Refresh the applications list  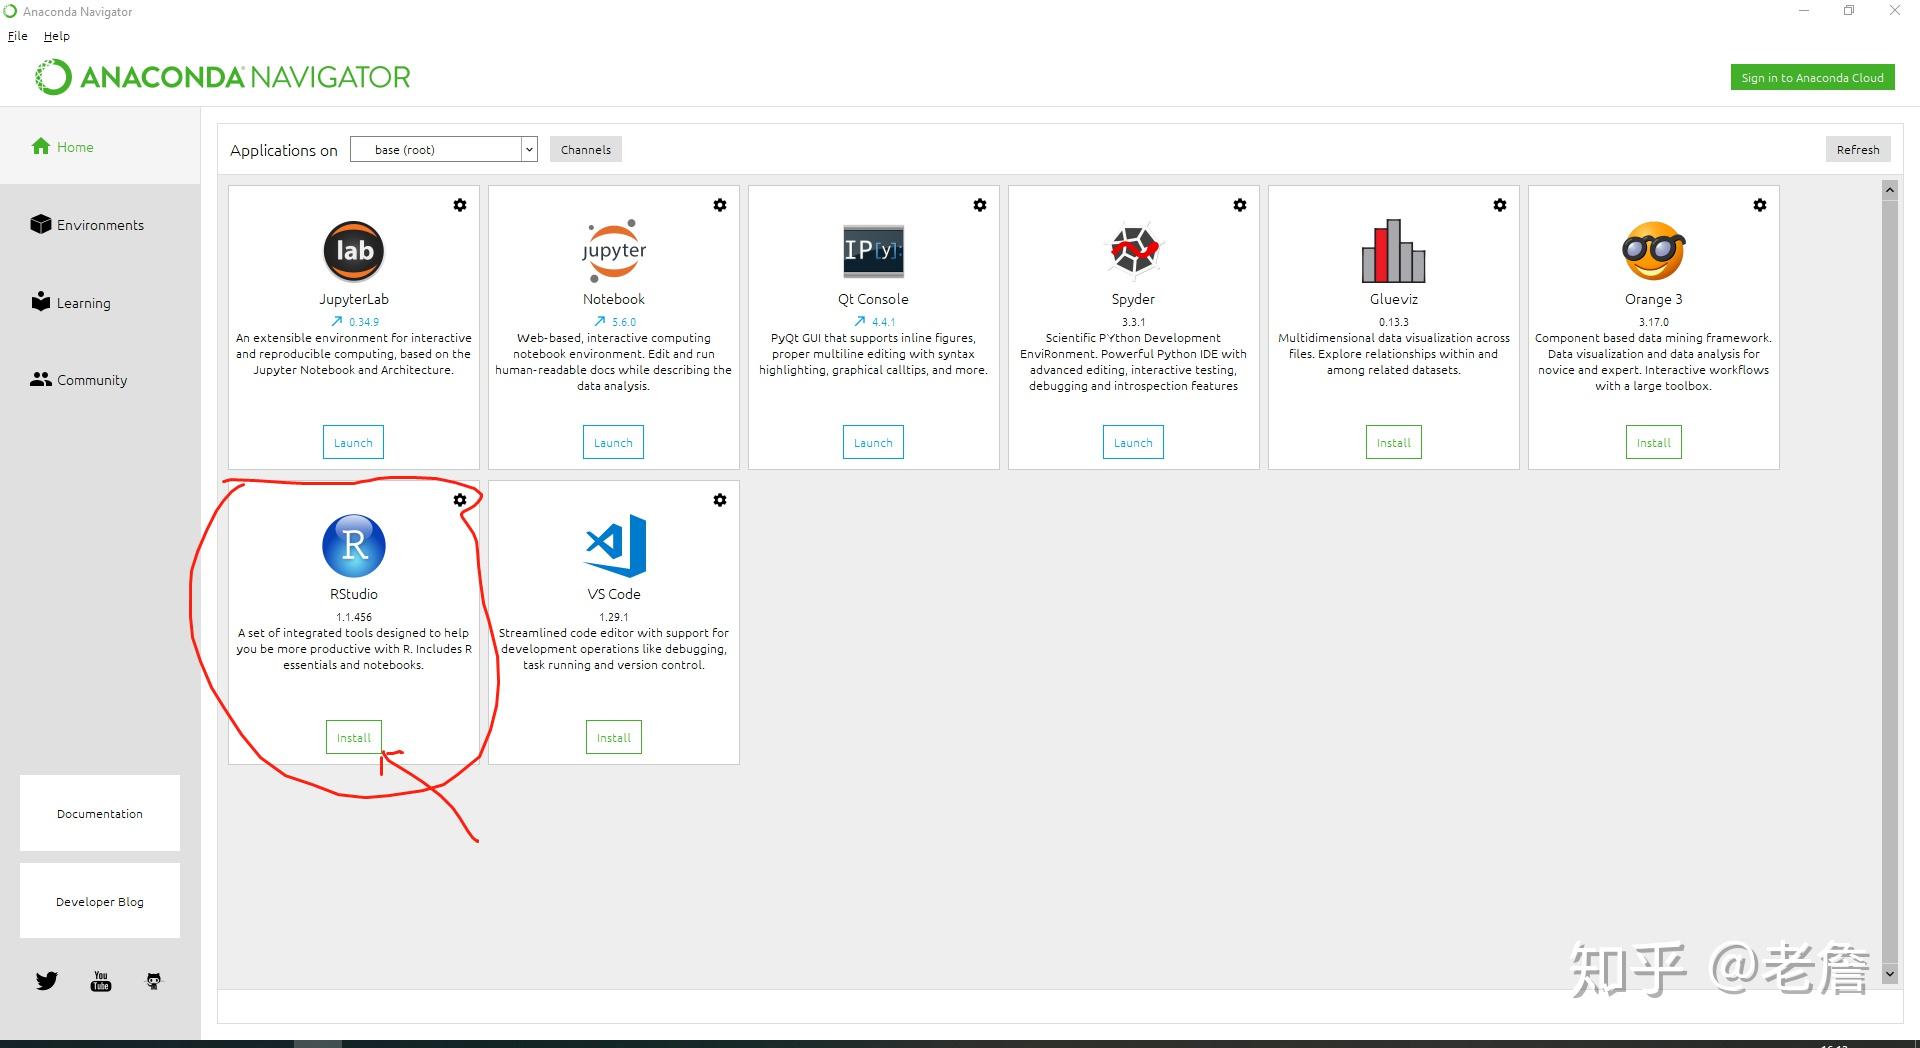[x=1858, y=150]
